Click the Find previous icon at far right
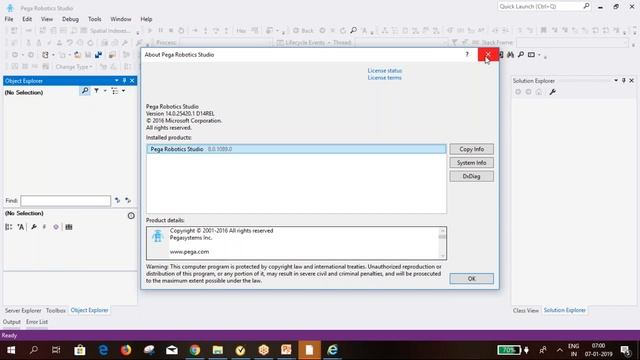The height and width of the screenshot is (360, 640). pos(128,200)
